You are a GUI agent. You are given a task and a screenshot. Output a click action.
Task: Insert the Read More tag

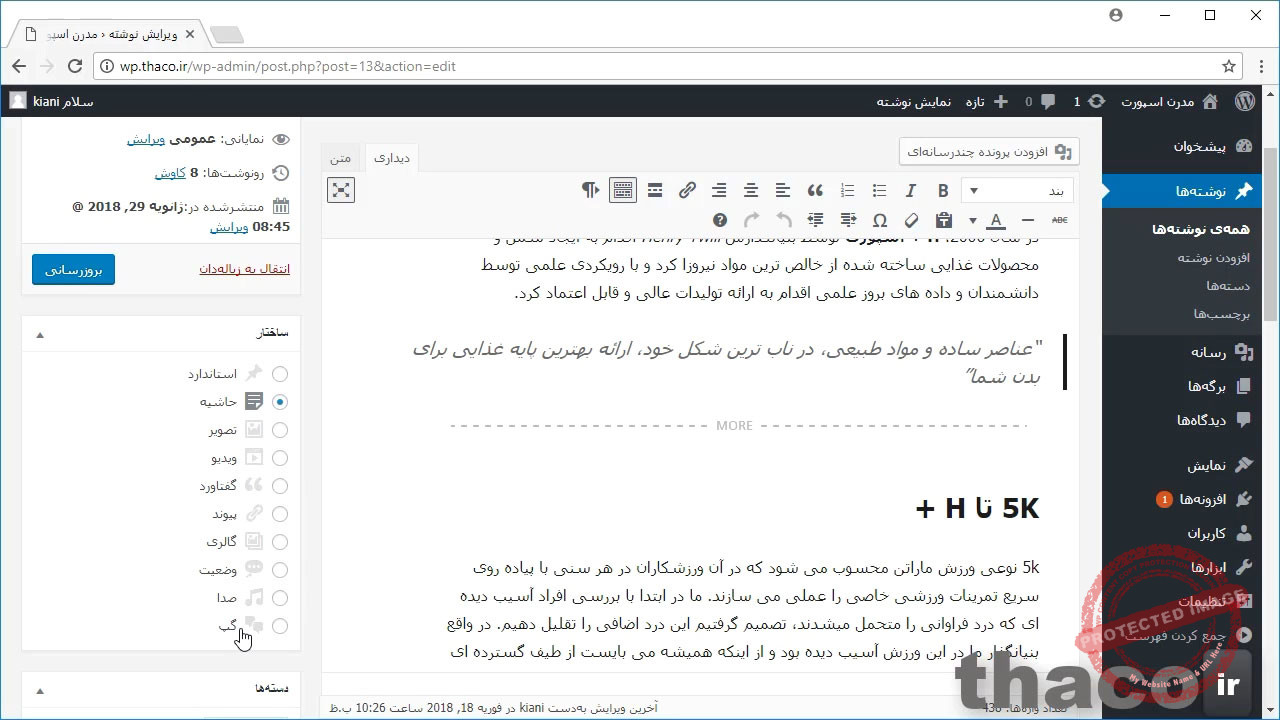[655, 190]
